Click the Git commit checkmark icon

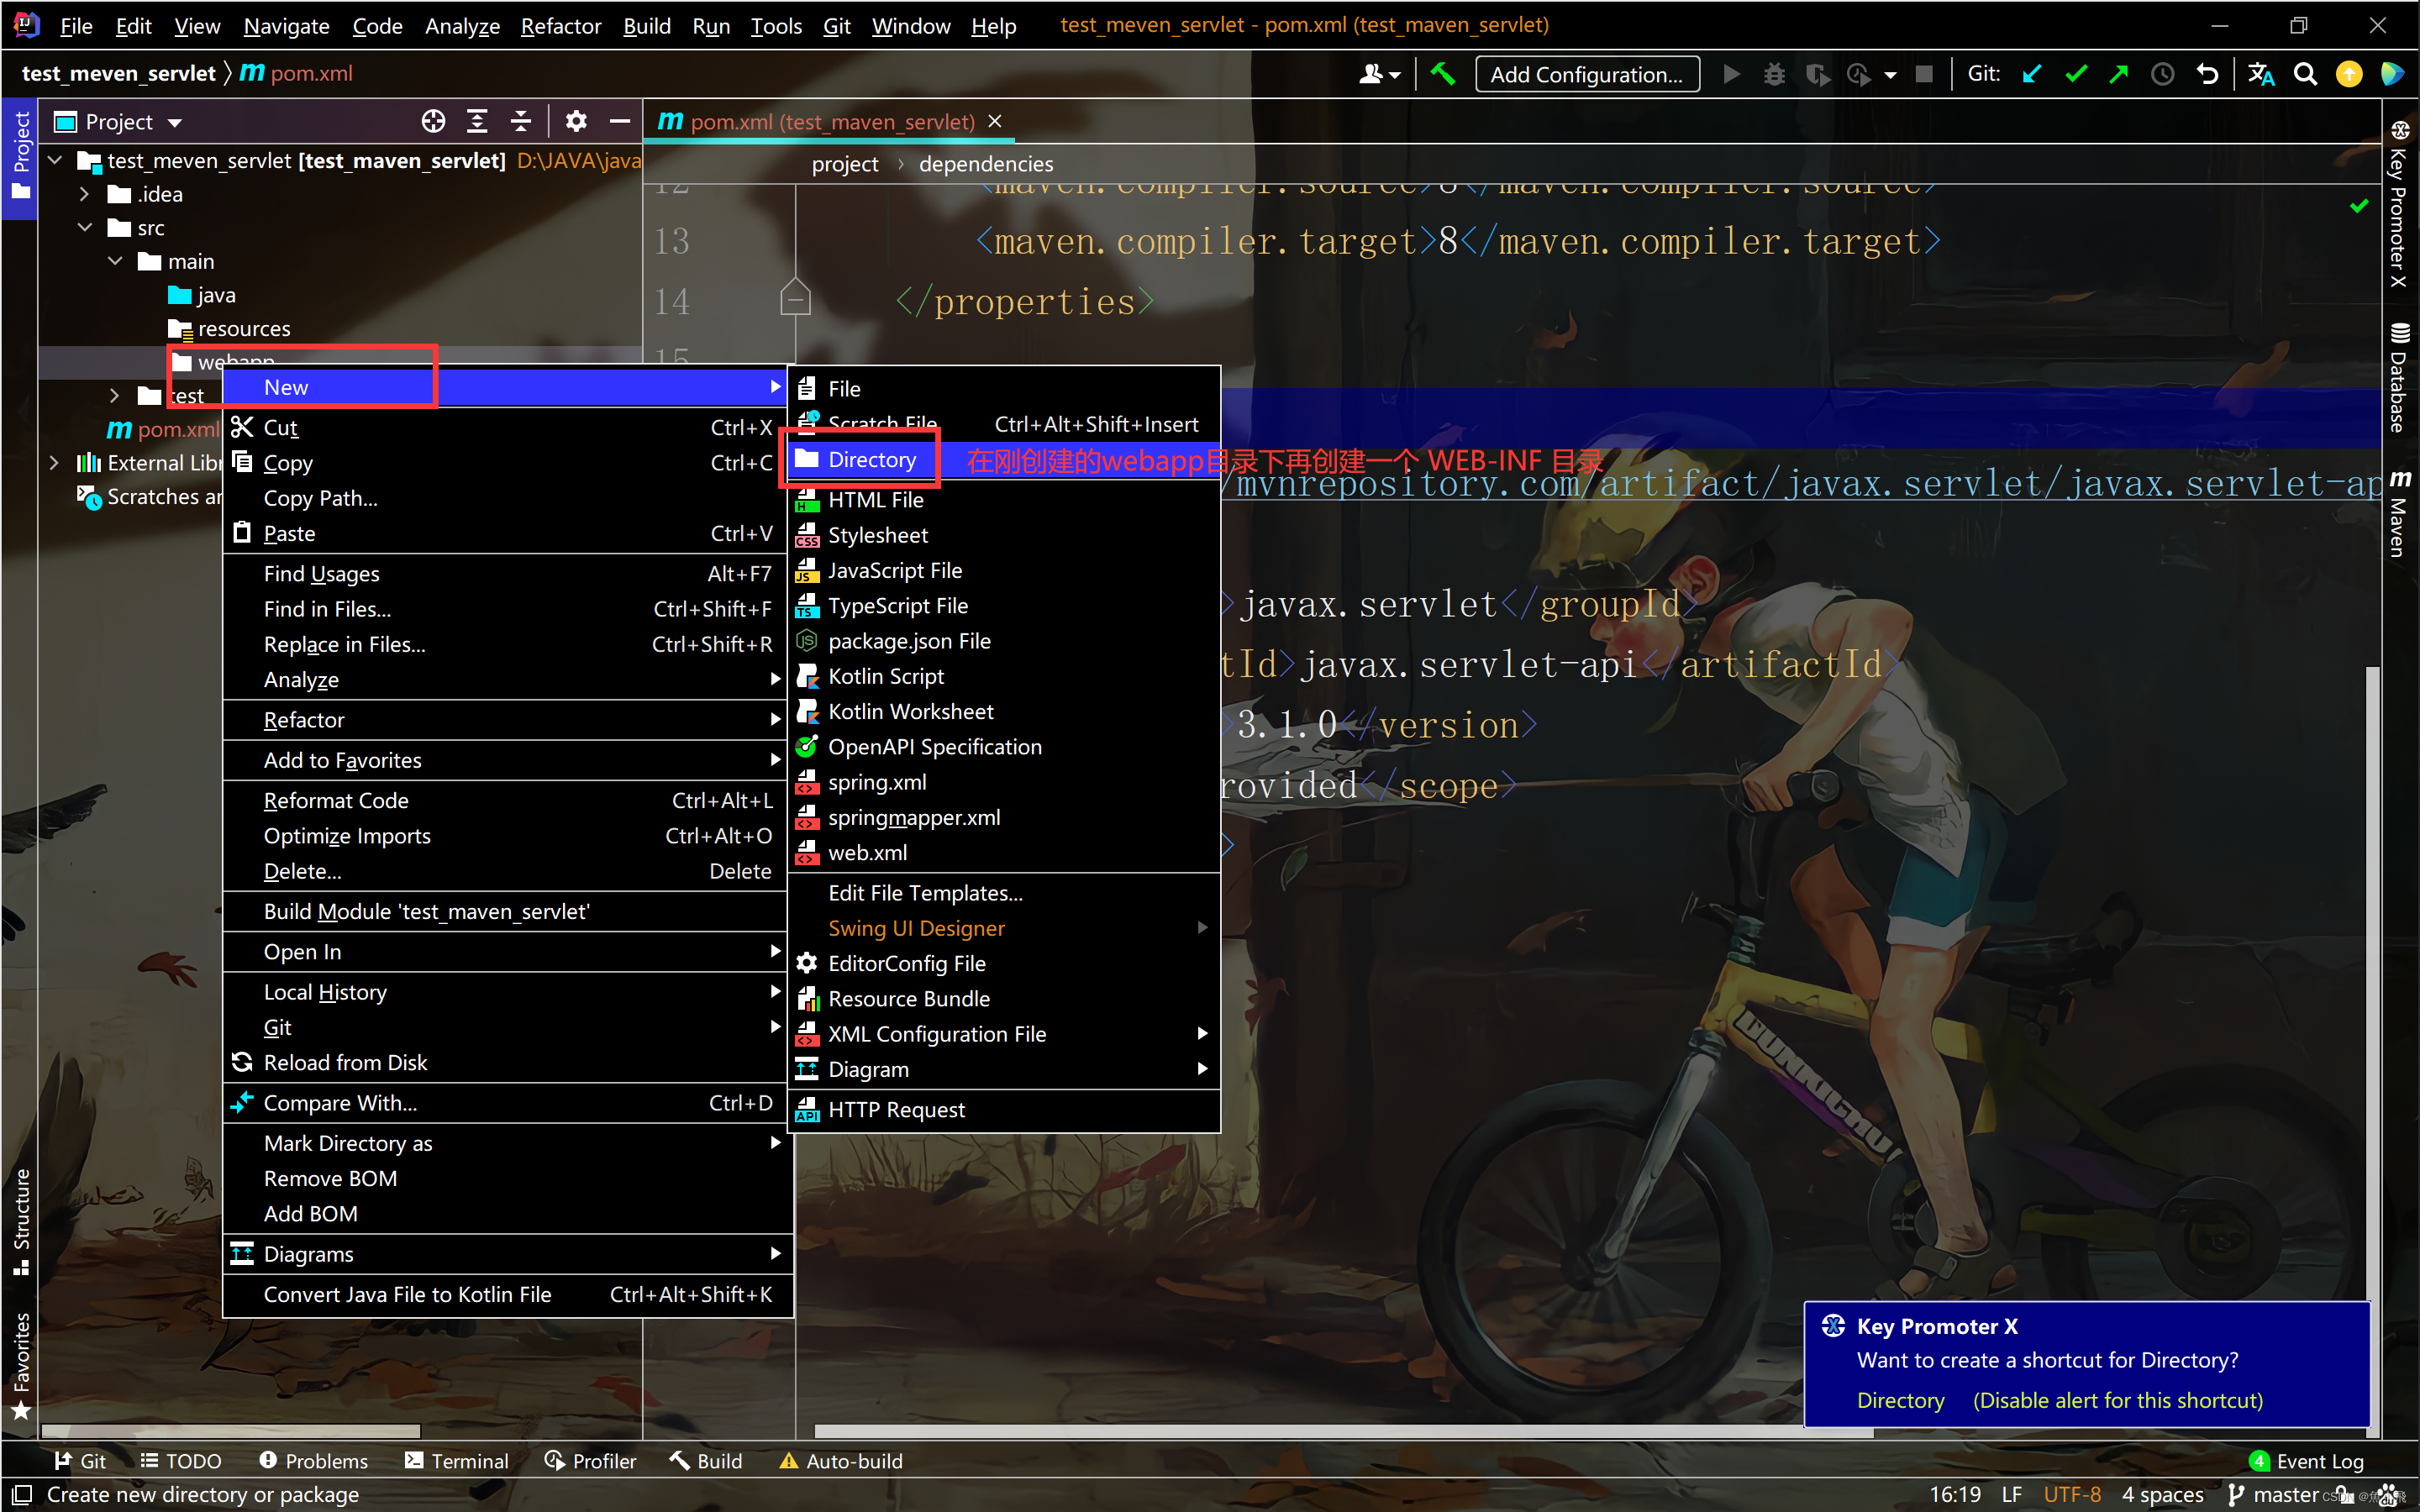[x=2076, y=74]
